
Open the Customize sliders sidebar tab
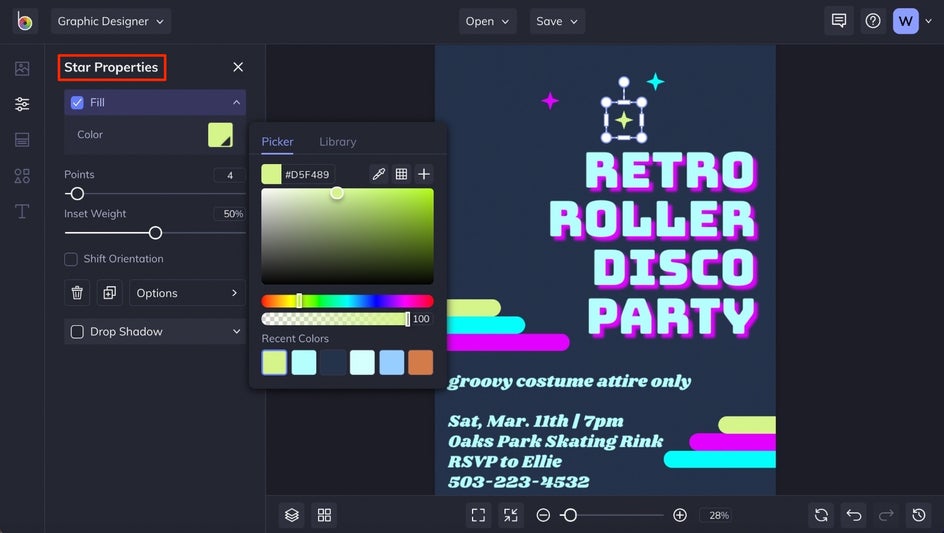22,104
